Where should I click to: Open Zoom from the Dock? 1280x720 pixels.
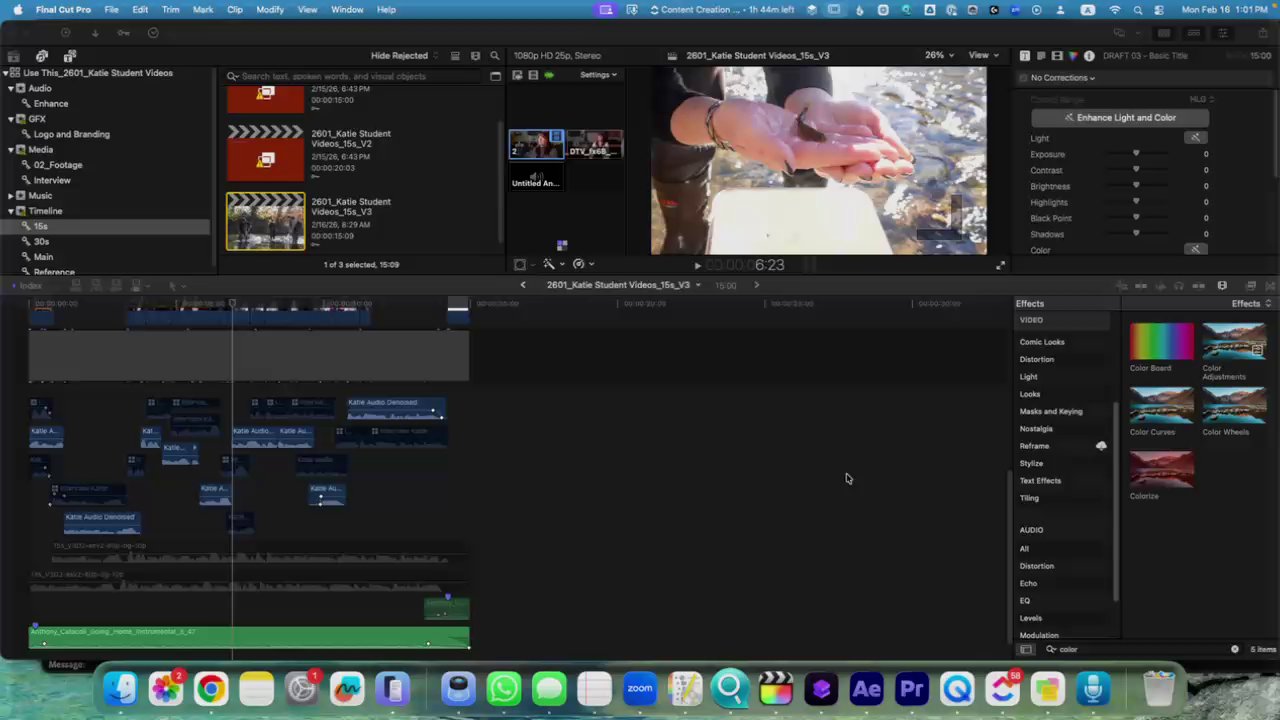639,689
